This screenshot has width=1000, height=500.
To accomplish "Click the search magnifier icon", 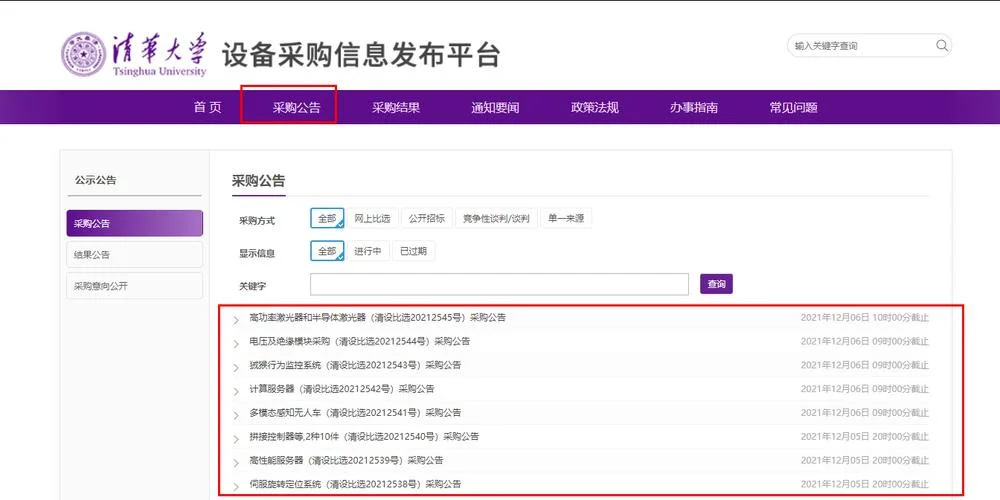I will click(941, 46).
